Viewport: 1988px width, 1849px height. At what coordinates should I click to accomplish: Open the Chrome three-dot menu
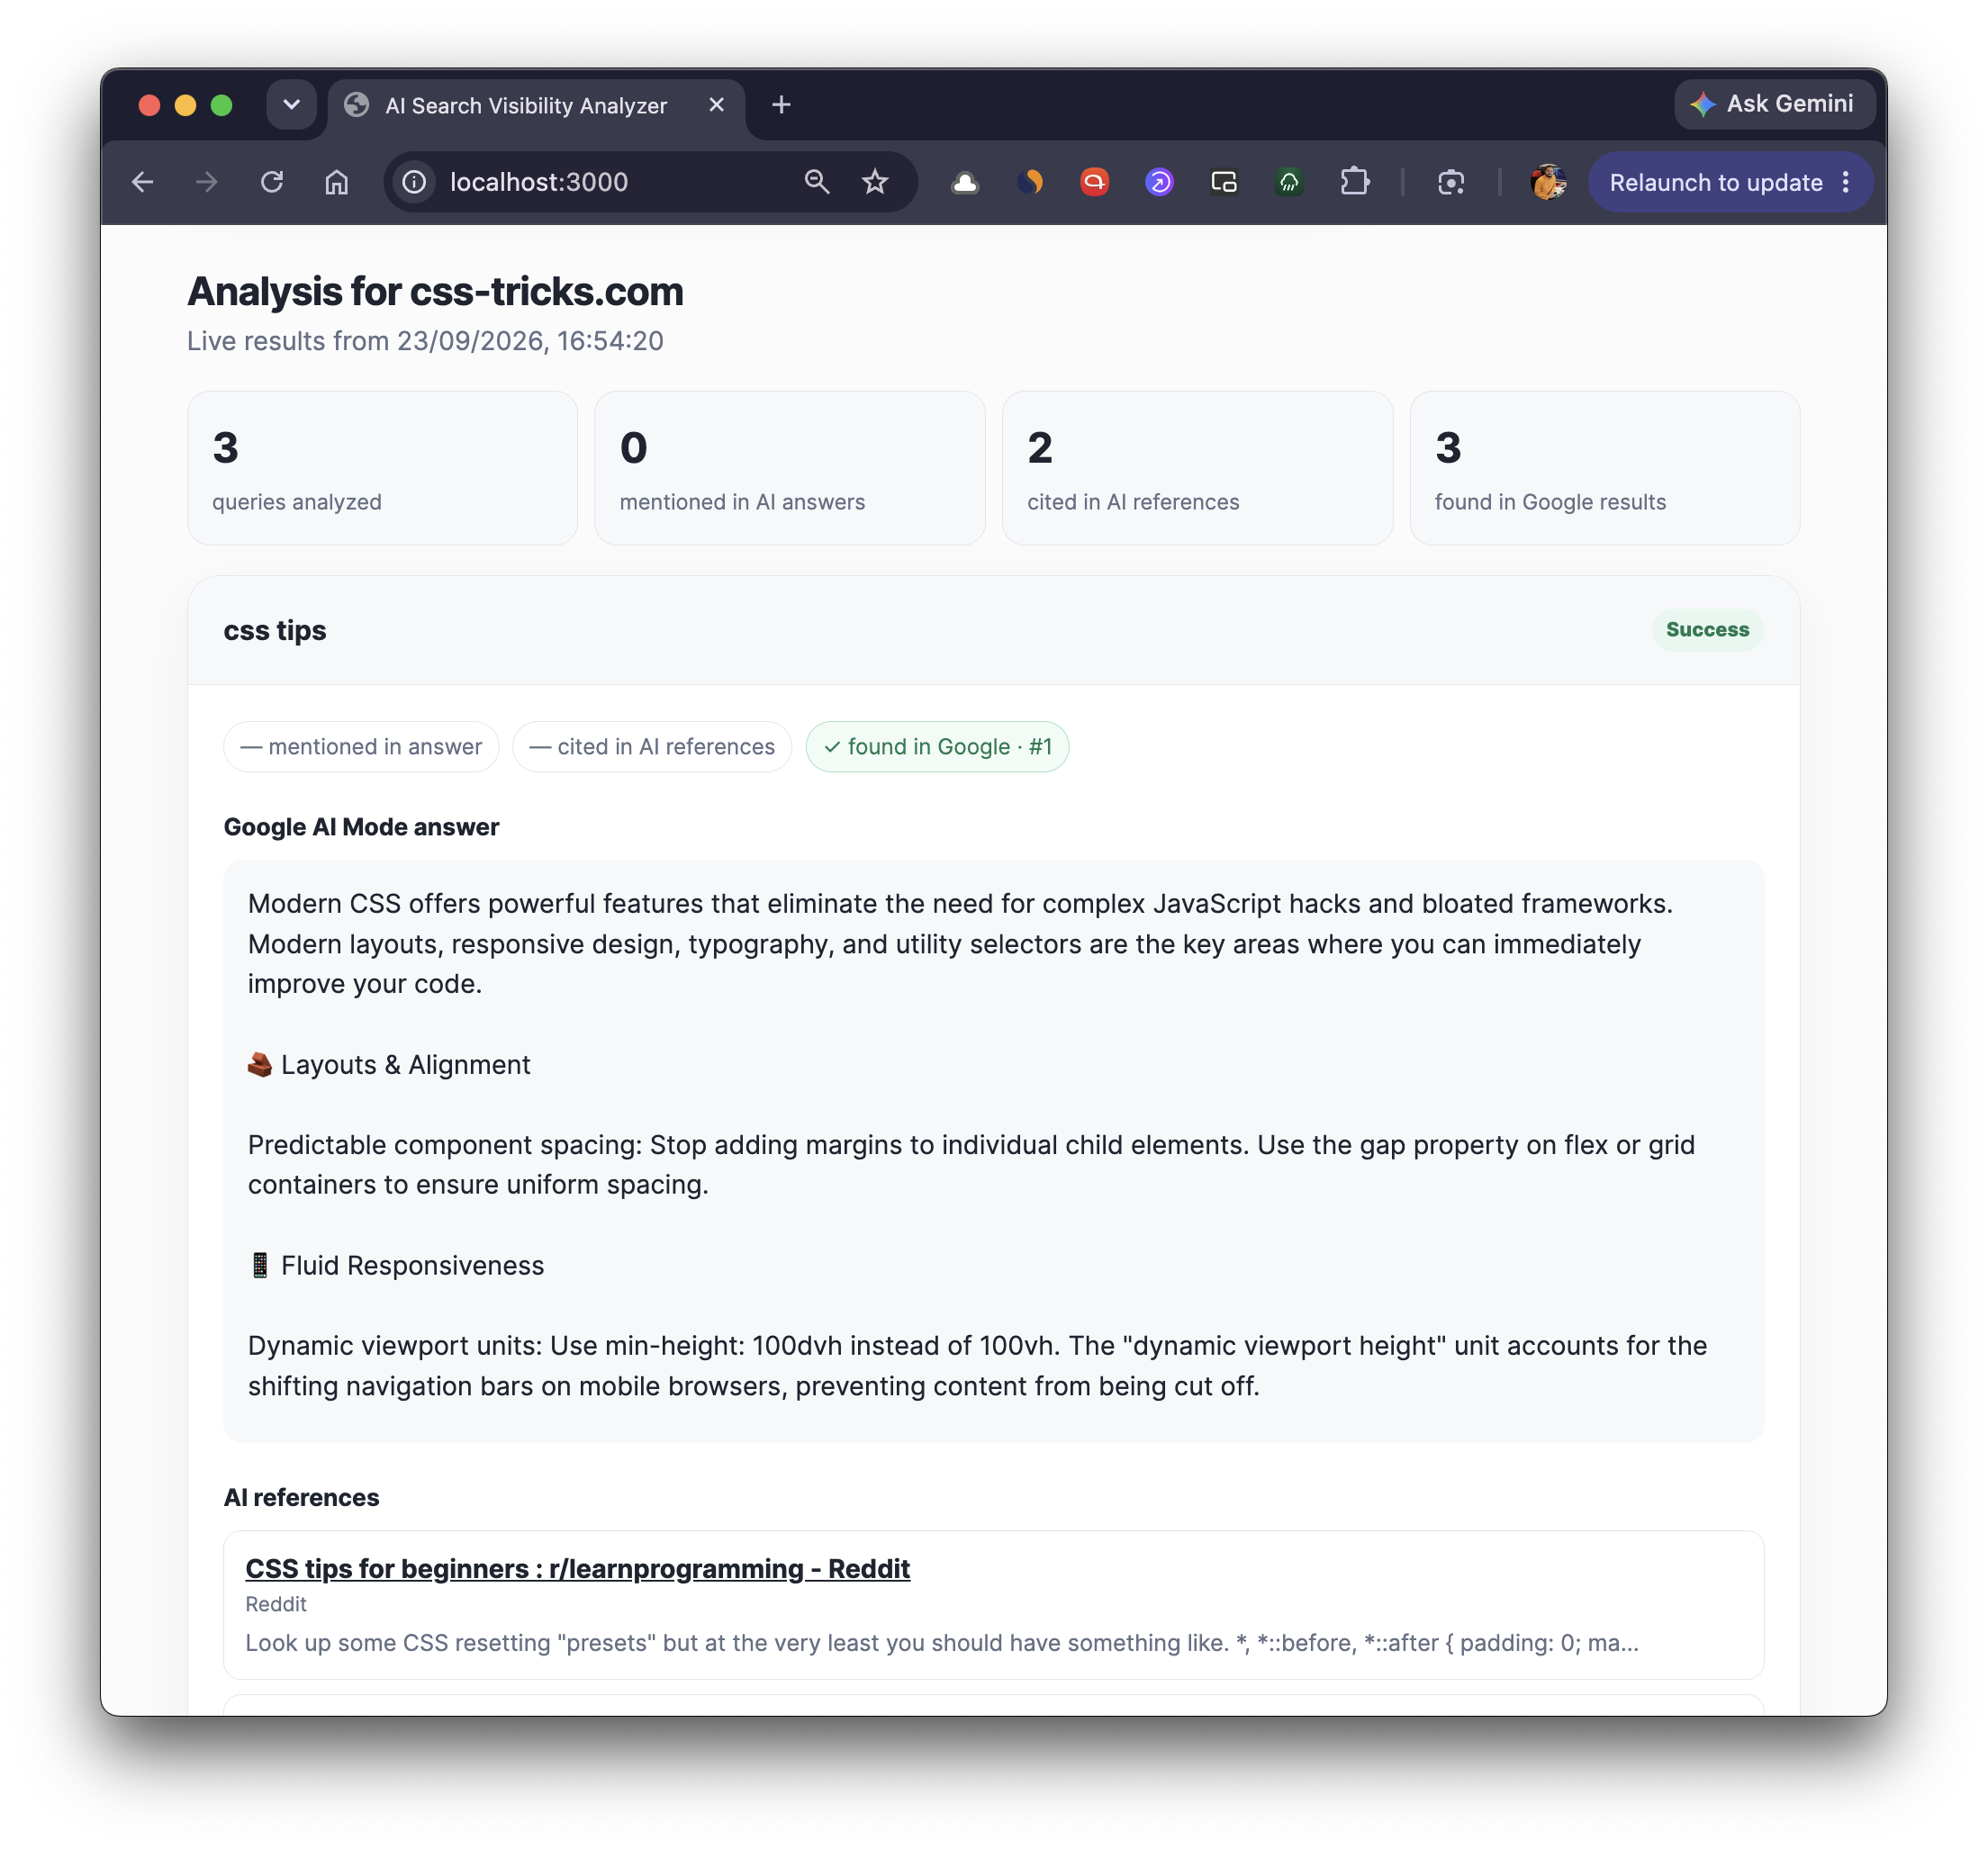click(1846, 182)
